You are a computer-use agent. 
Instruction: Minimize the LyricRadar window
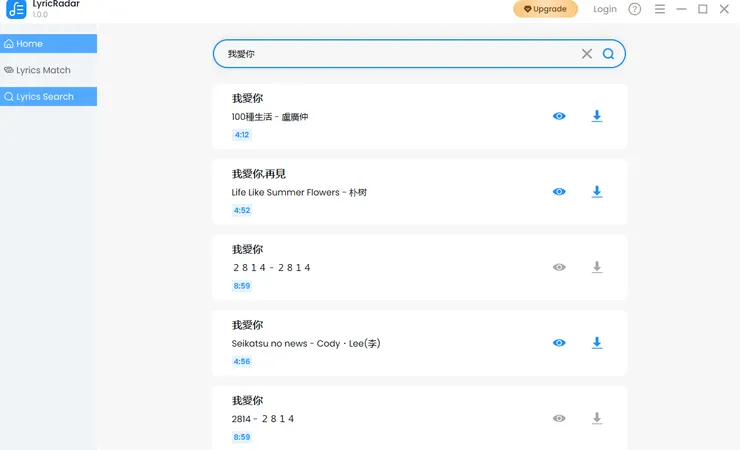pyautogui.click(x=681, y=9)
